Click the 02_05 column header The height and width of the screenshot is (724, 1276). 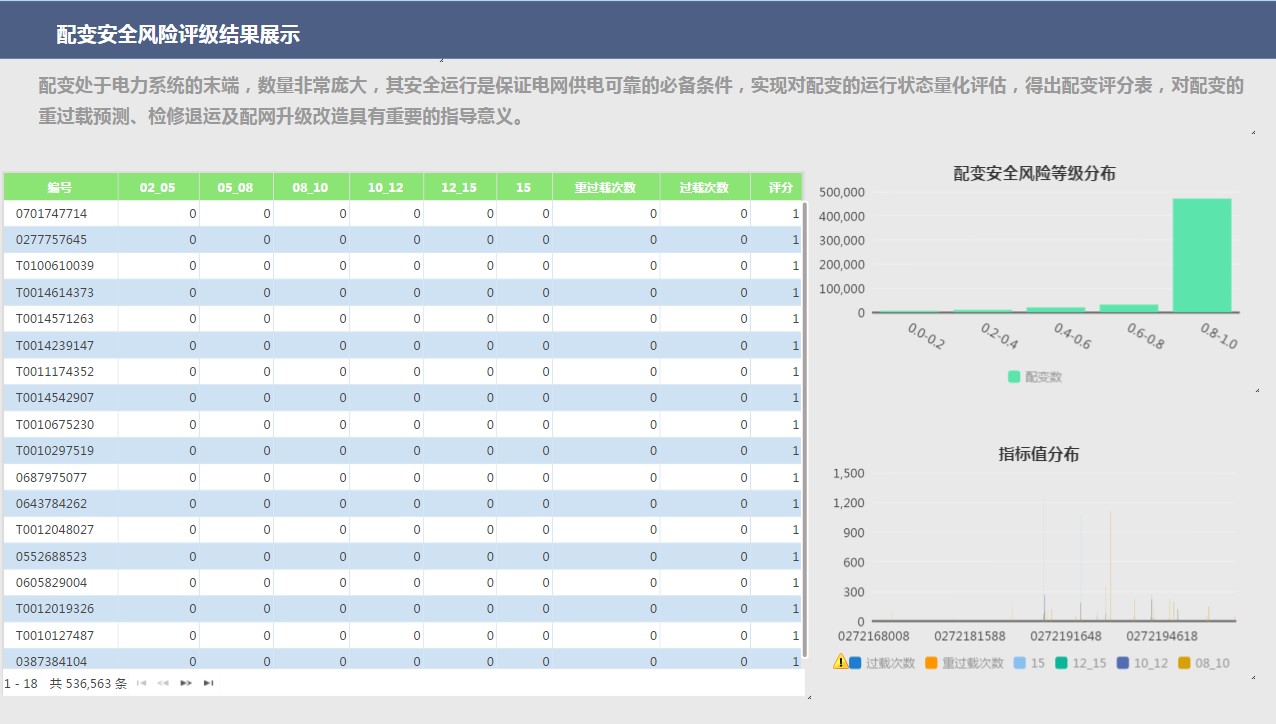click(x=158, y=187)
